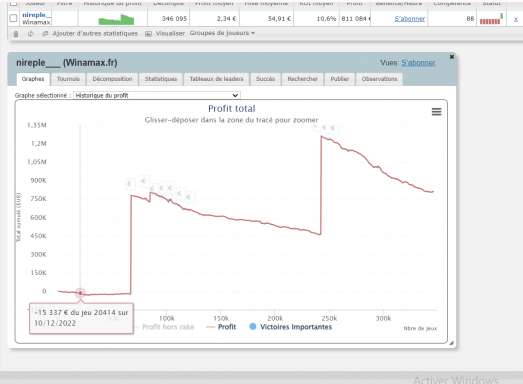Image resolution: width=523 pixels, height=384 pixels.
Task: Switch to the Statistiques tab
Action: [x=161, y=79]
